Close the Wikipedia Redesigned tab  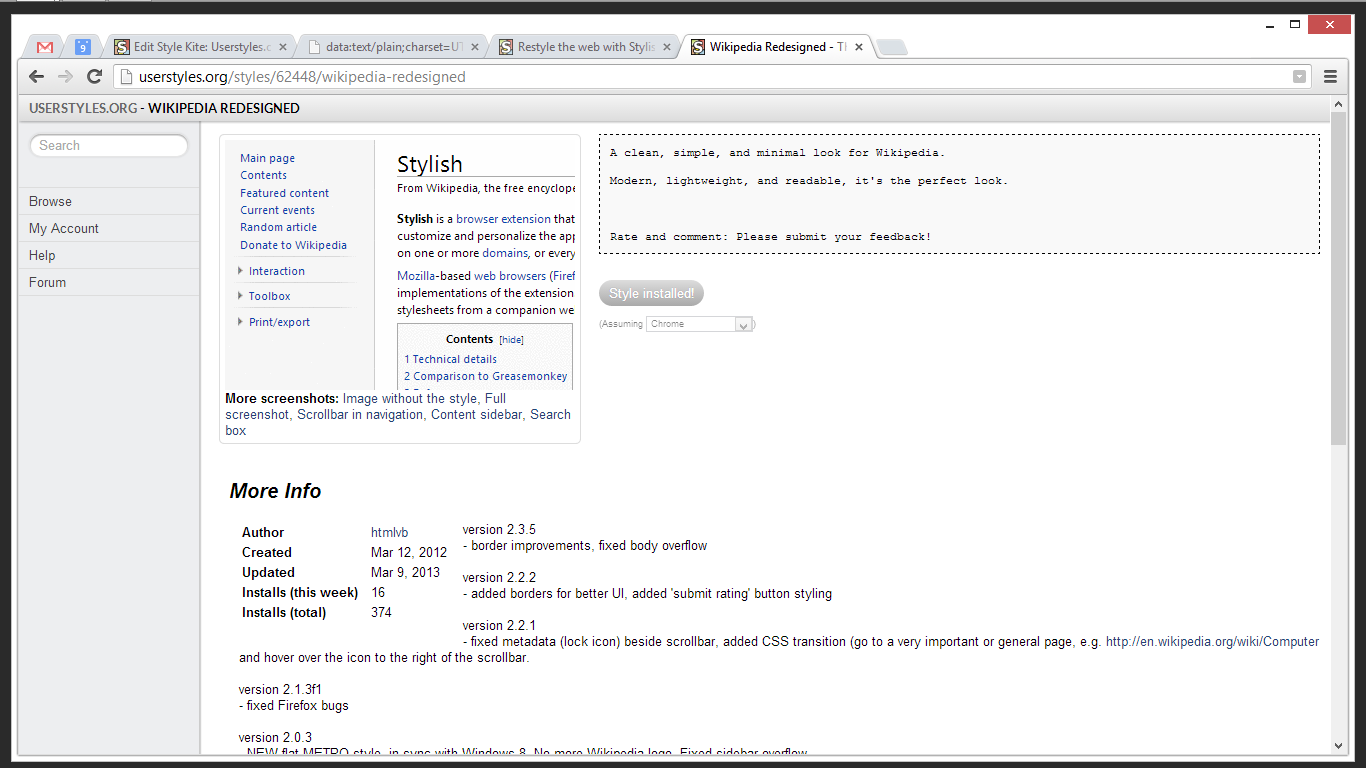(859, 47)
